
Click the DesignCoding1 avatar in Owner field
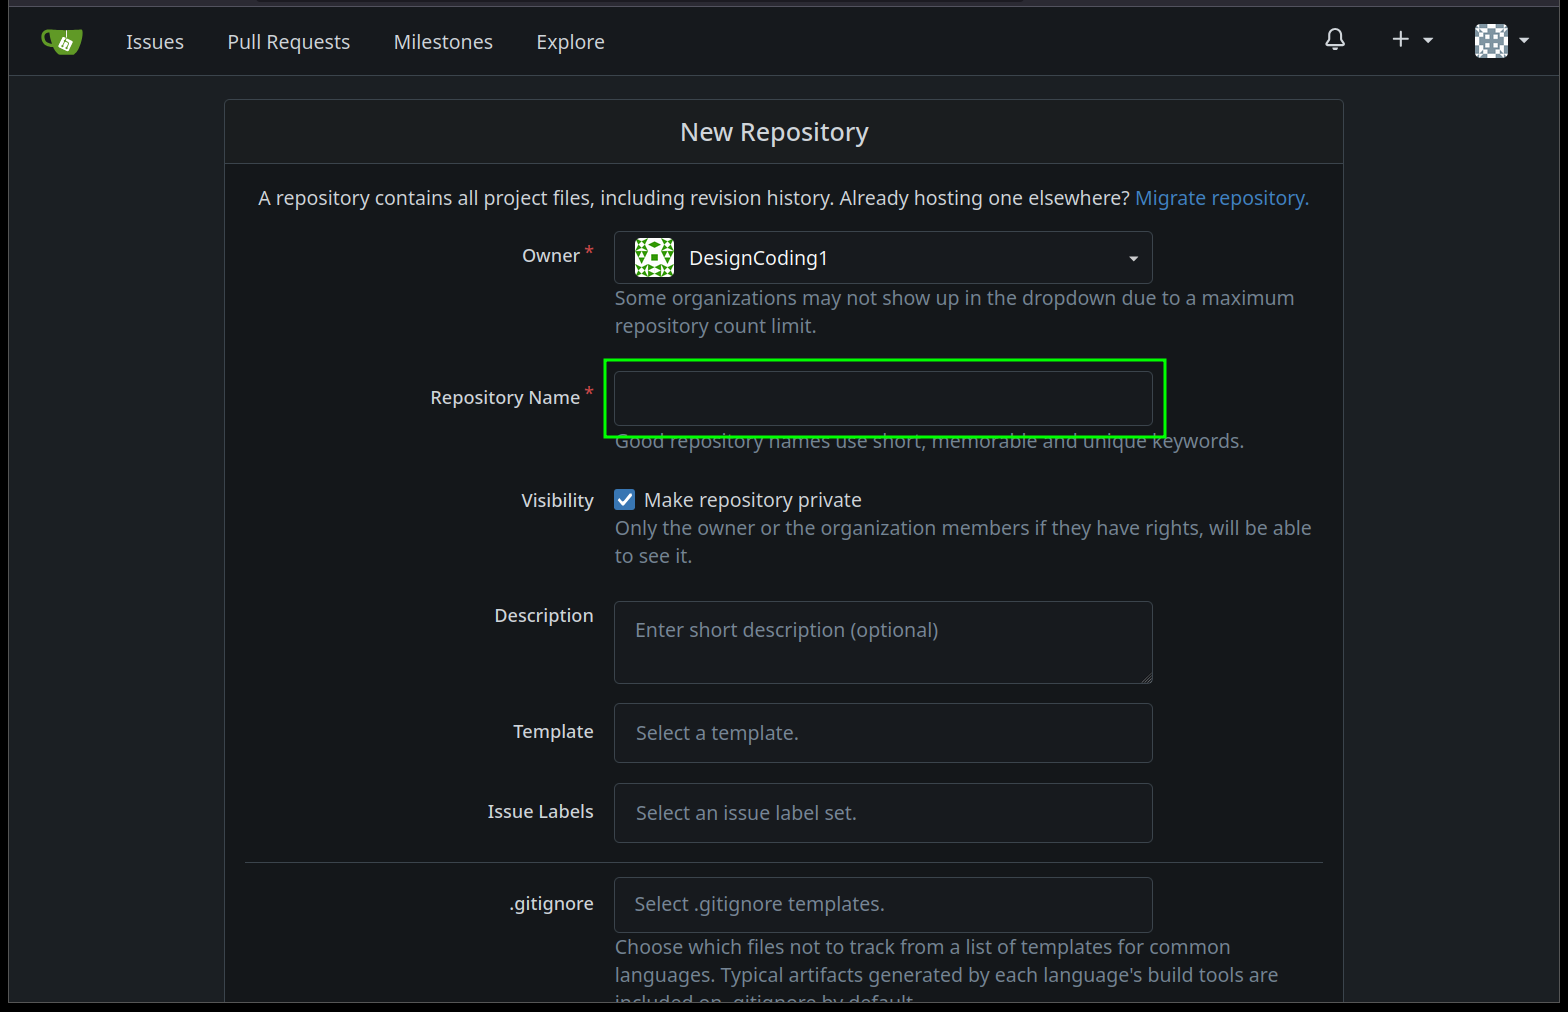(x=654, y=258)
